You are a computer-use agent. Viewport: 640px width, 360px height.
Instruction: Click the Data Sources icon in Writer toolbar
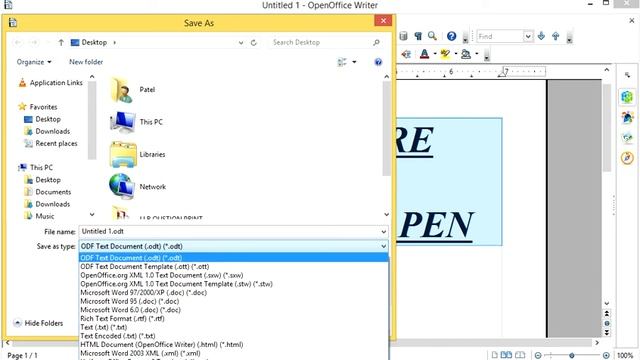point(403,36)
